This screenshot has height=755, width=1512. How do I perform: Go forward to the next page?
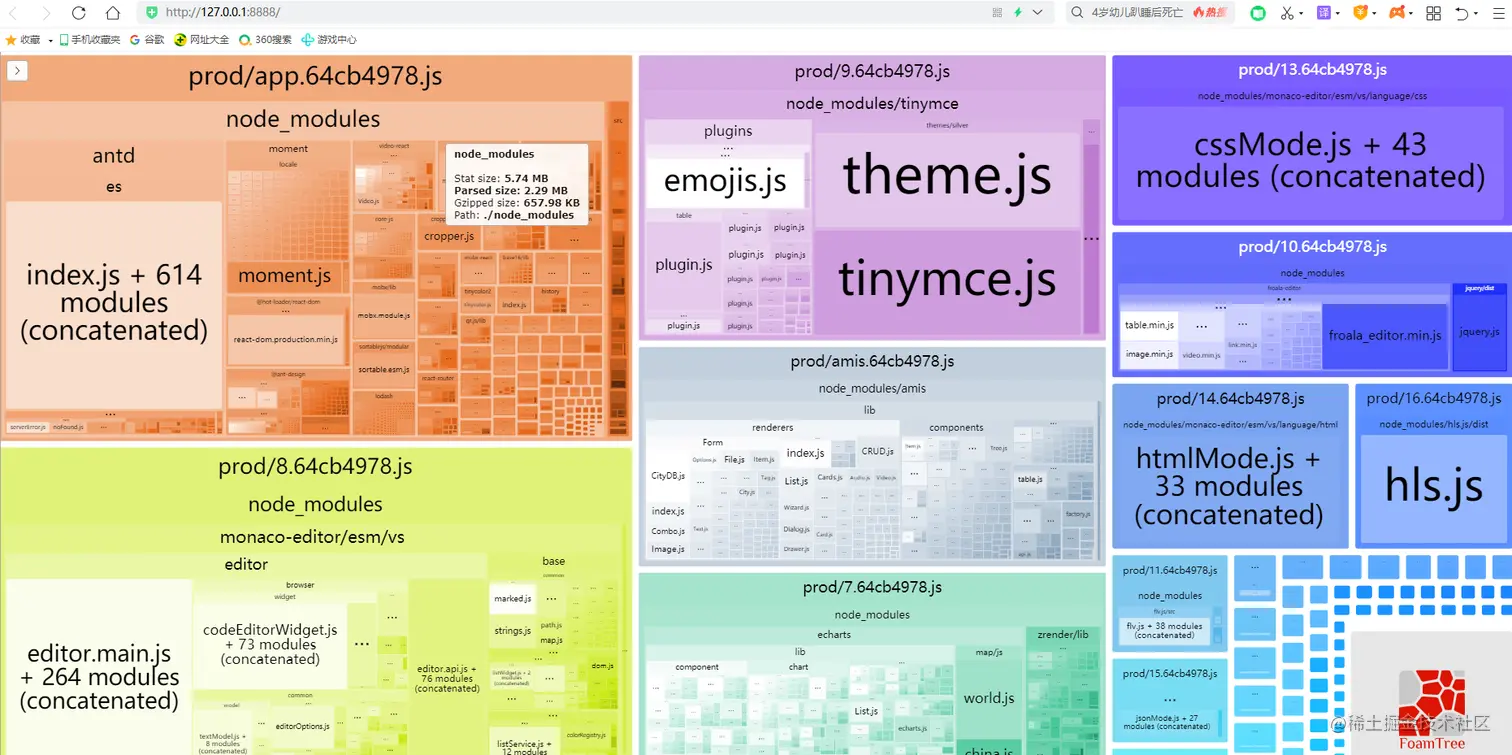pyautogui.click(x=46, y=13)
